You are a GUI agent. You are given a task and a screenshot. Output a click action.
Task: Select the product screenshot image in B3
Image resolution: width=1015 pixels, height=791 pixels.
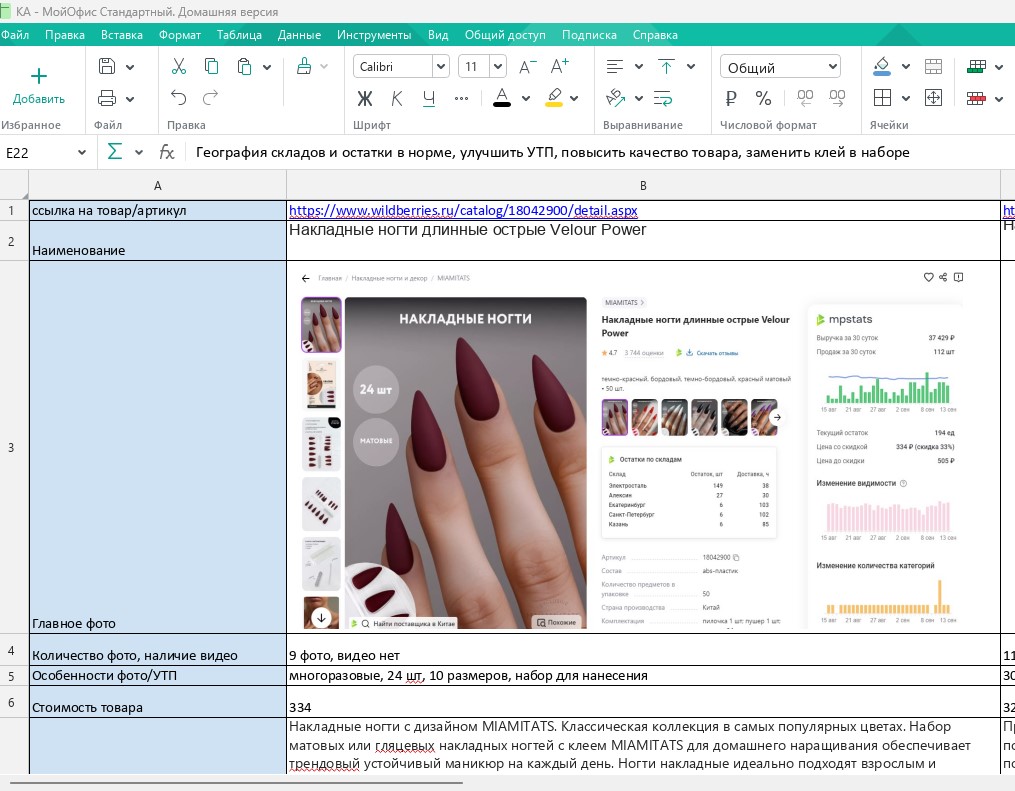point(632,450)
